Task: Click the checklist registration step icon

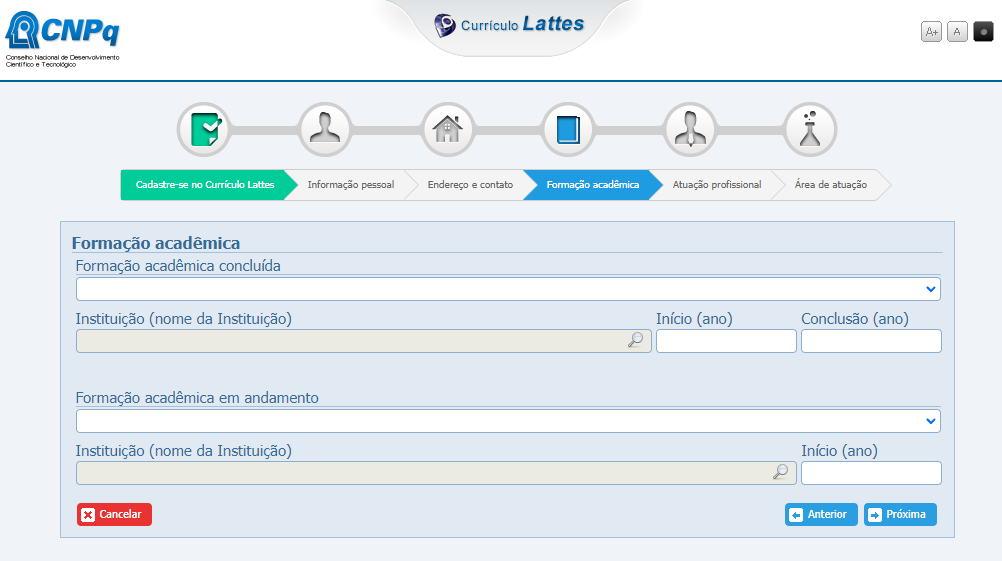Action: coord(204,130)
